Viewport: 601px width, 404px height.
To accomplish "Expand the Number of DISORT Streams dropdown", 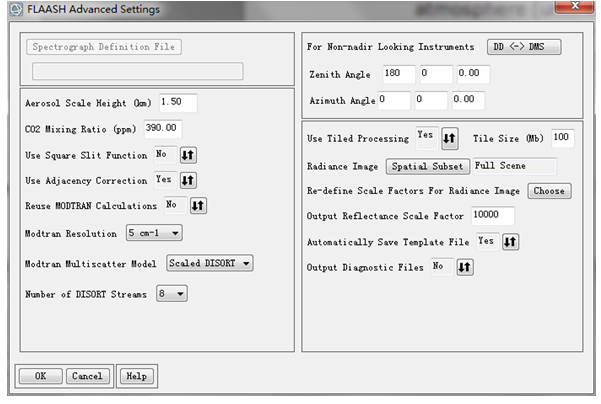I will click(x=172, y=294).
